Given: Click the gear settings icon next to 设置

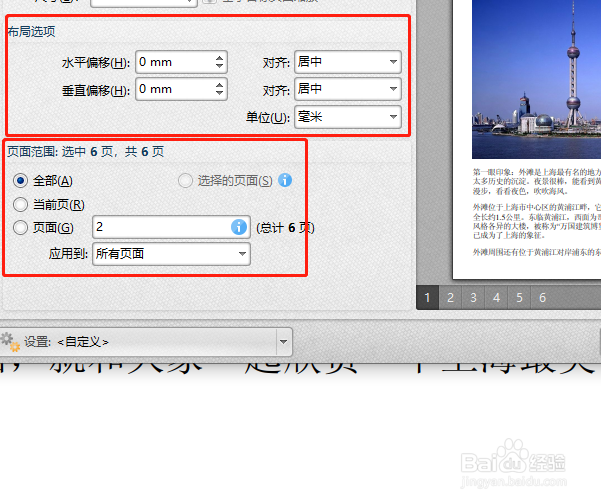Looking at the screenshot, I should (10, 342).
